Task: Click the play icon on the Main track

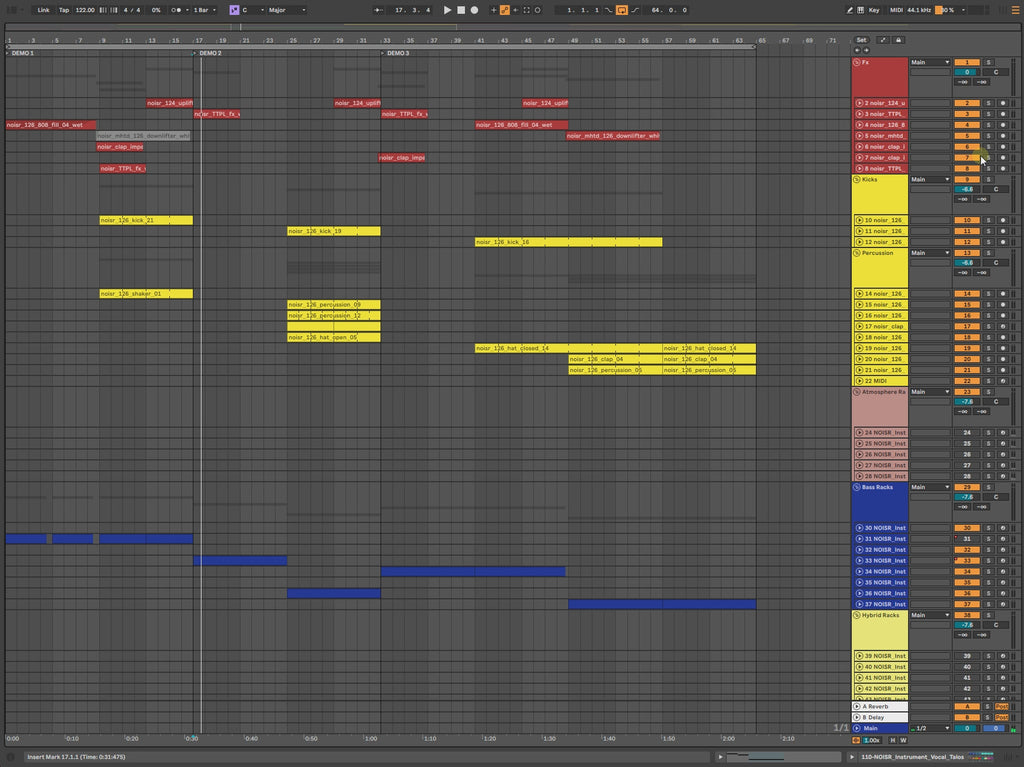Action: [x=858, y=728]
